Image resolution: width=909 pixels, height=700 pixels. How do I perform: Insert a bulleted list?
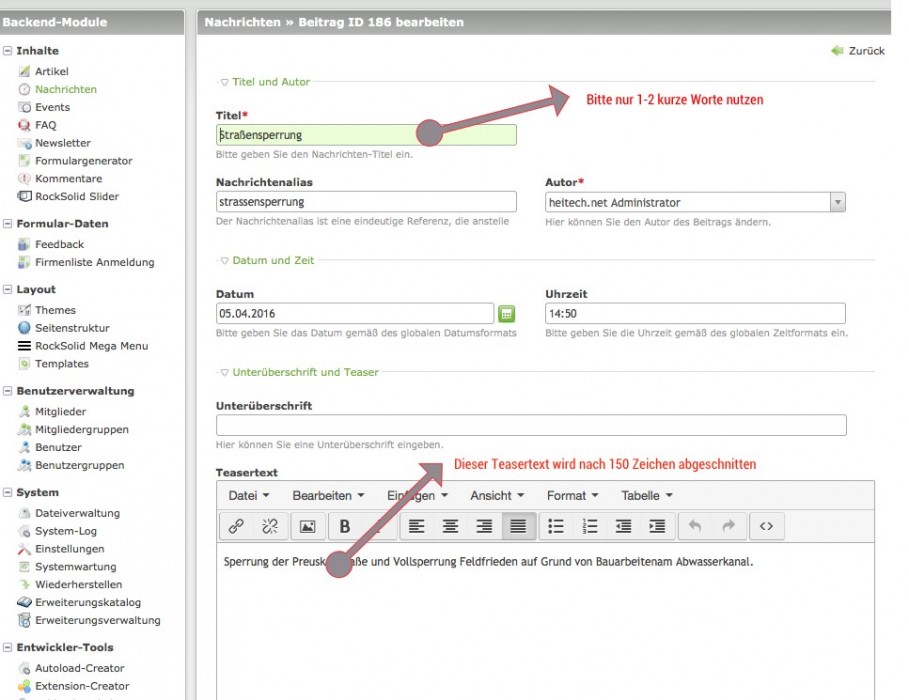pos(557,526)
